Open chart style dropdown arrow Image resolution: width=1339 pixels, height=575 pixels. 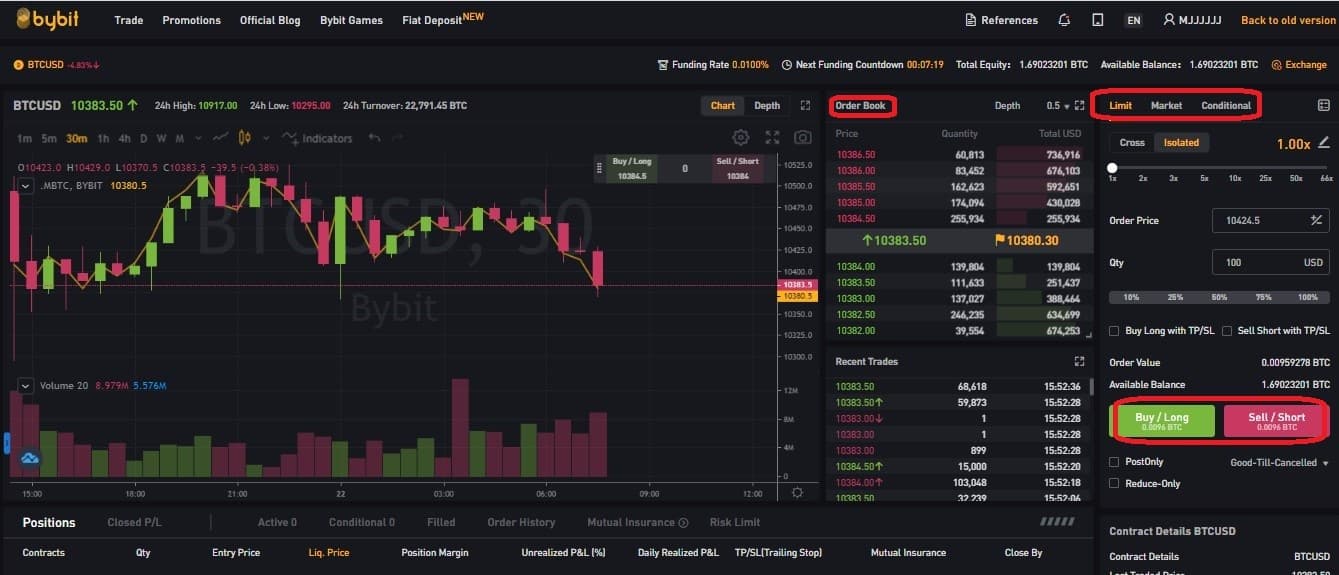tap(266, 138)
